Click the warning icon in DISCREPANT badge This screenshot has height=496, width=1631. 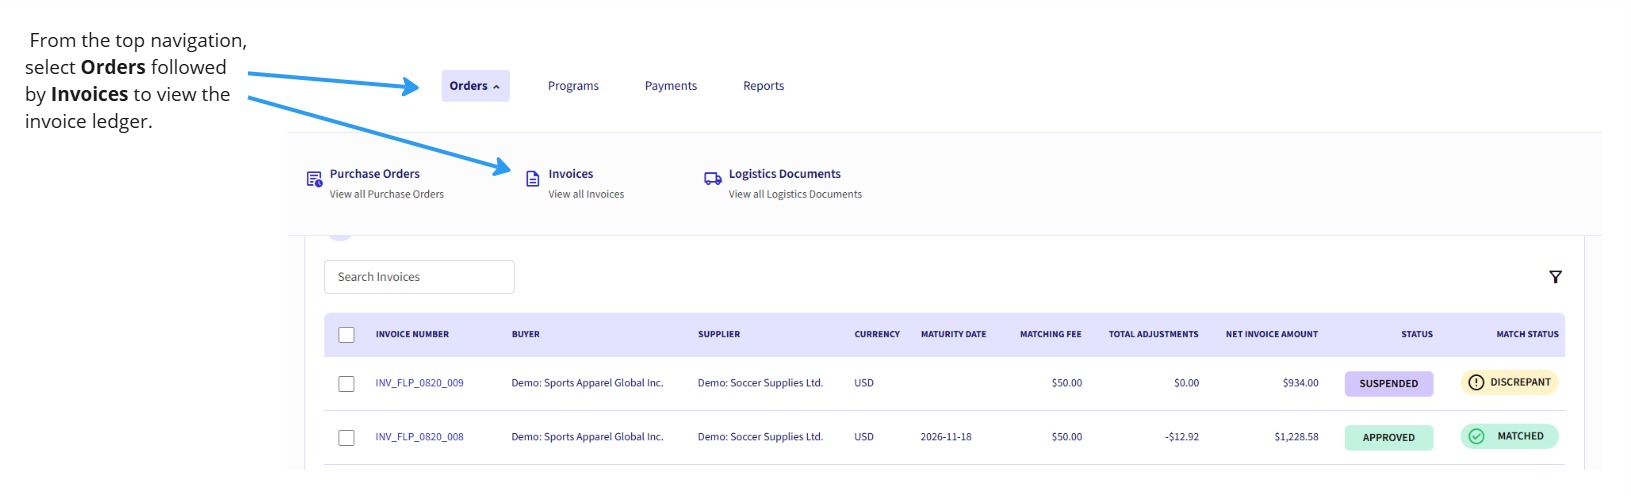click(x=1476, y=383)
